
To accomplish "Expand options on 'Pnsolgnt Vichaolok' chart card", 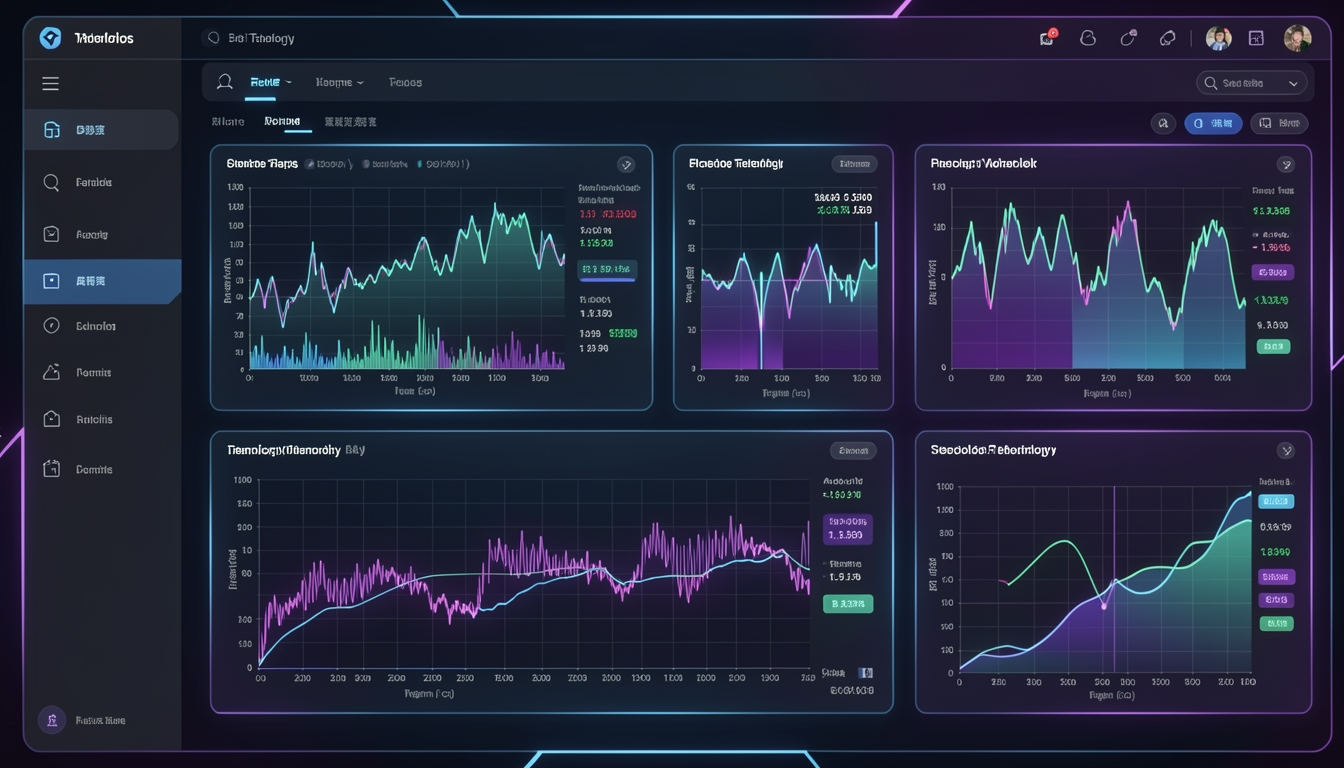I will (1286, 164).
